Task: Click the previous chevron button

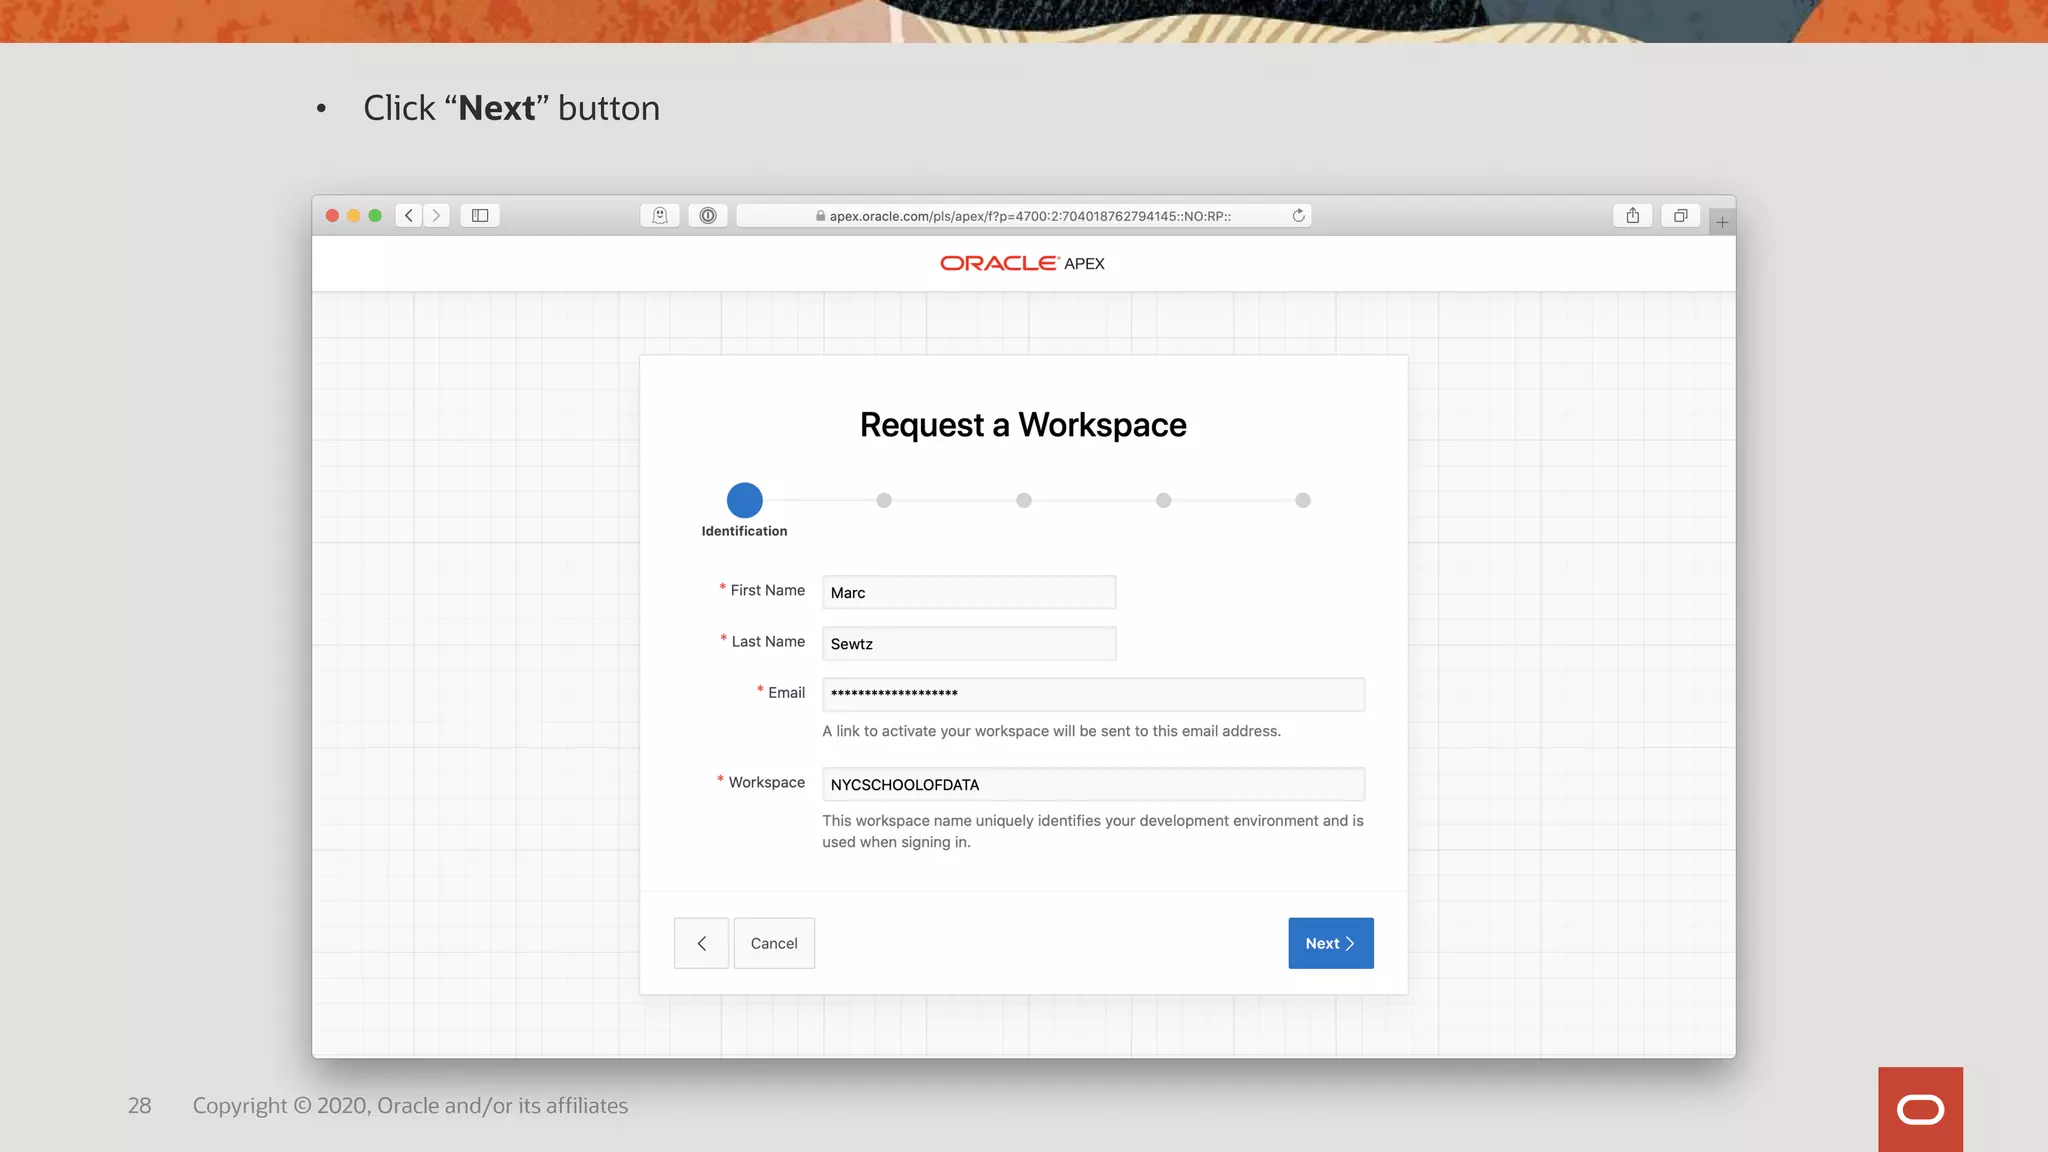Action: click(701, 943)
